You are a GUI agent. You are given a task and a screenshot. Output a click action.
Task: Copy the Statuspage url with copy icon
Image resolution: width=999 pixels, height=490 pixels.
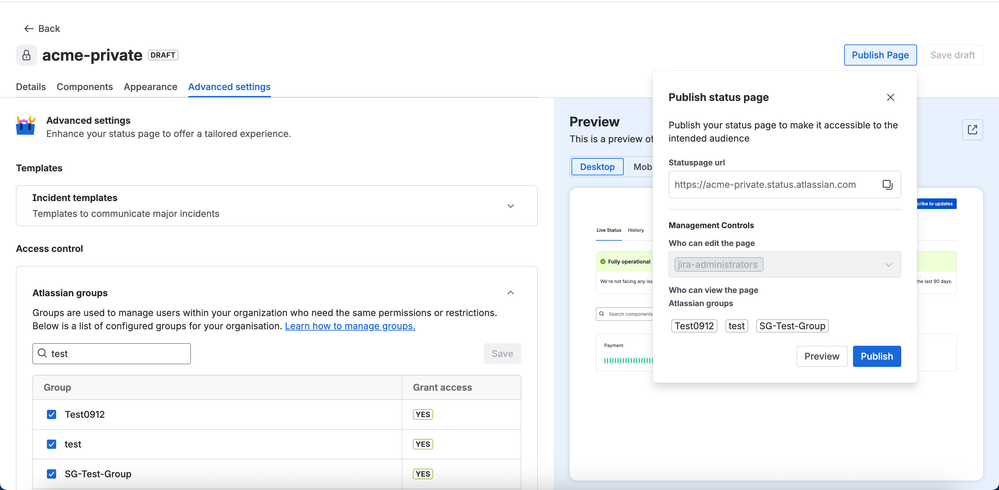(888, 185)
